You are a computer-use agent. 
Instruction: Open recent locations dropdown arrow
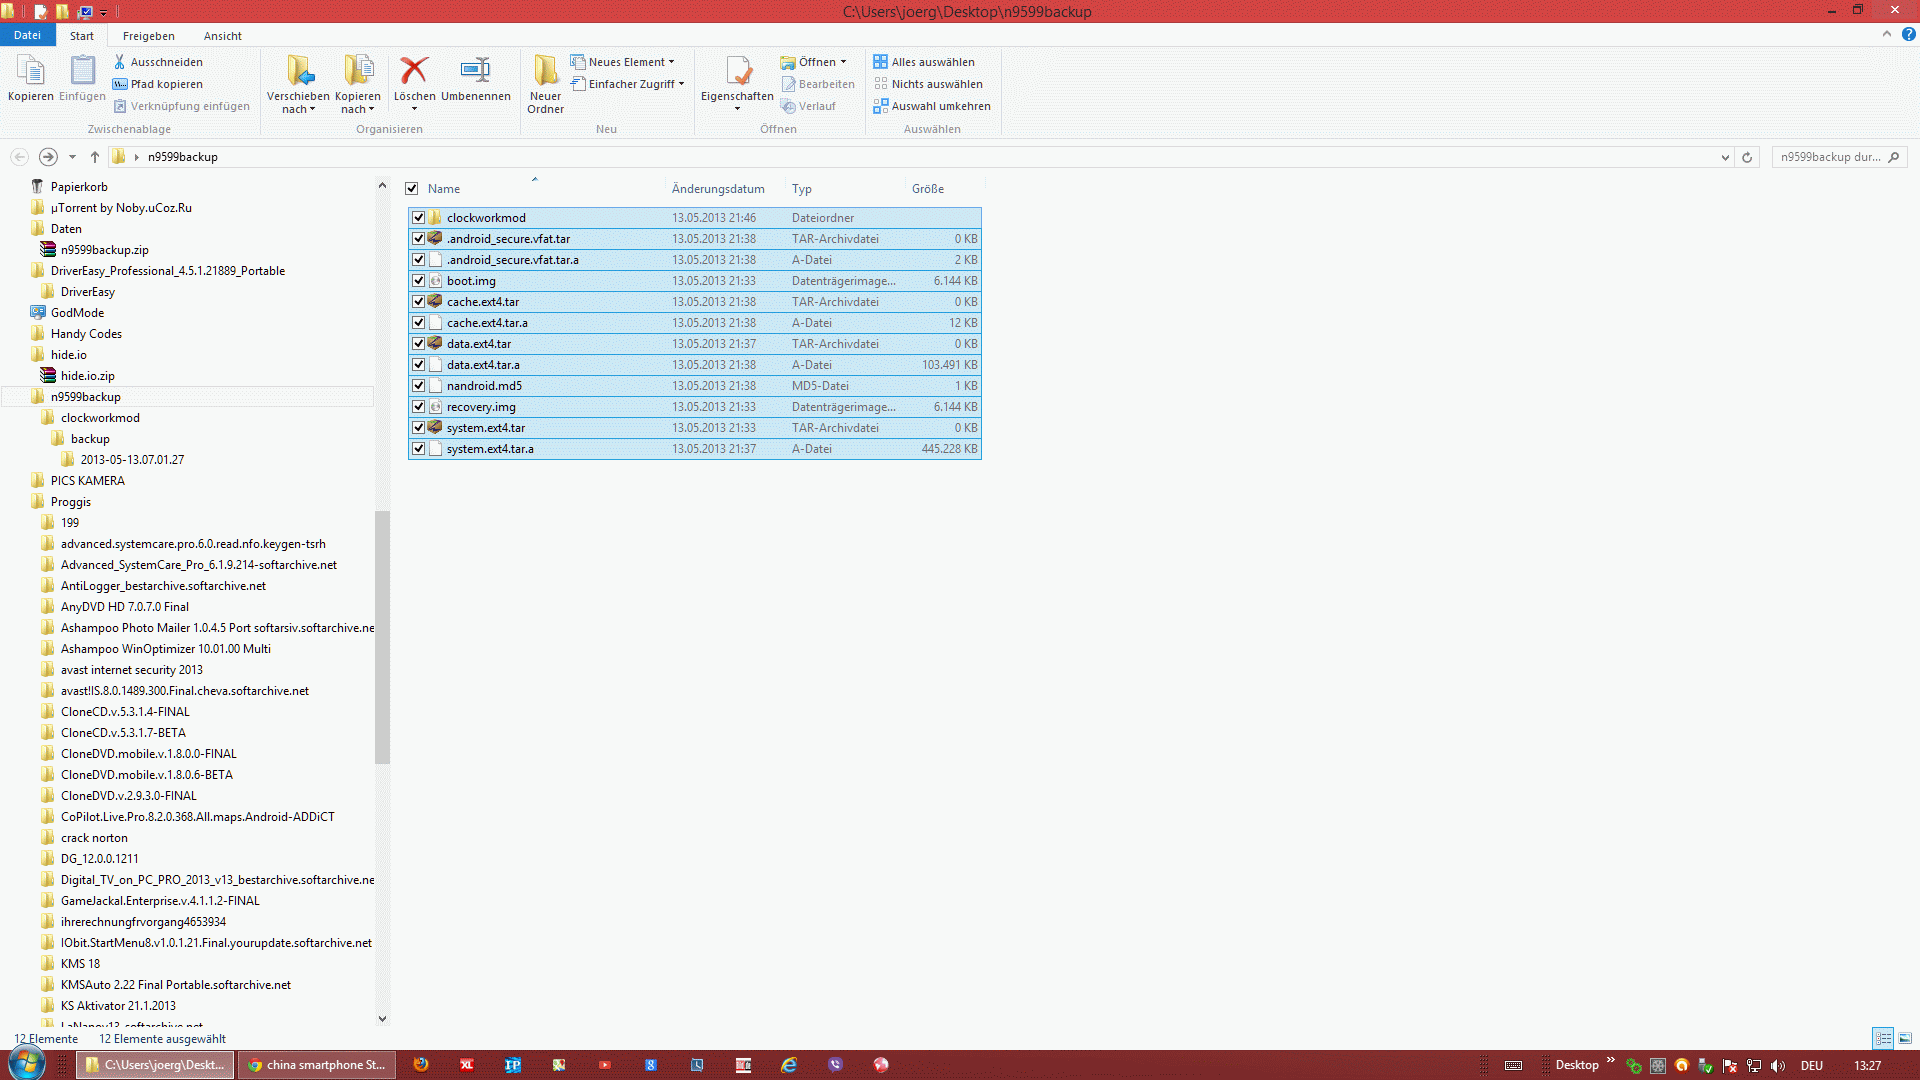click(x=72, y=157)
